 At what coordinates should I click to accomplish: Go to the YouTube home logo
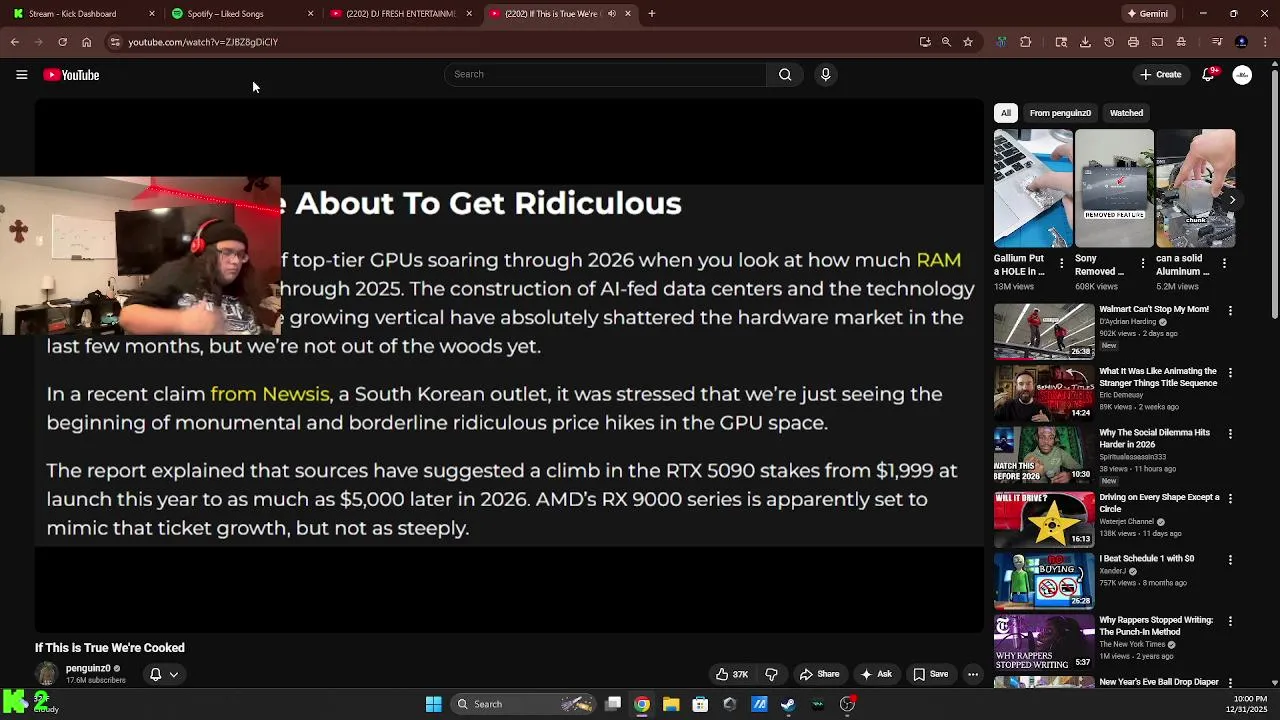coord(71,75)
